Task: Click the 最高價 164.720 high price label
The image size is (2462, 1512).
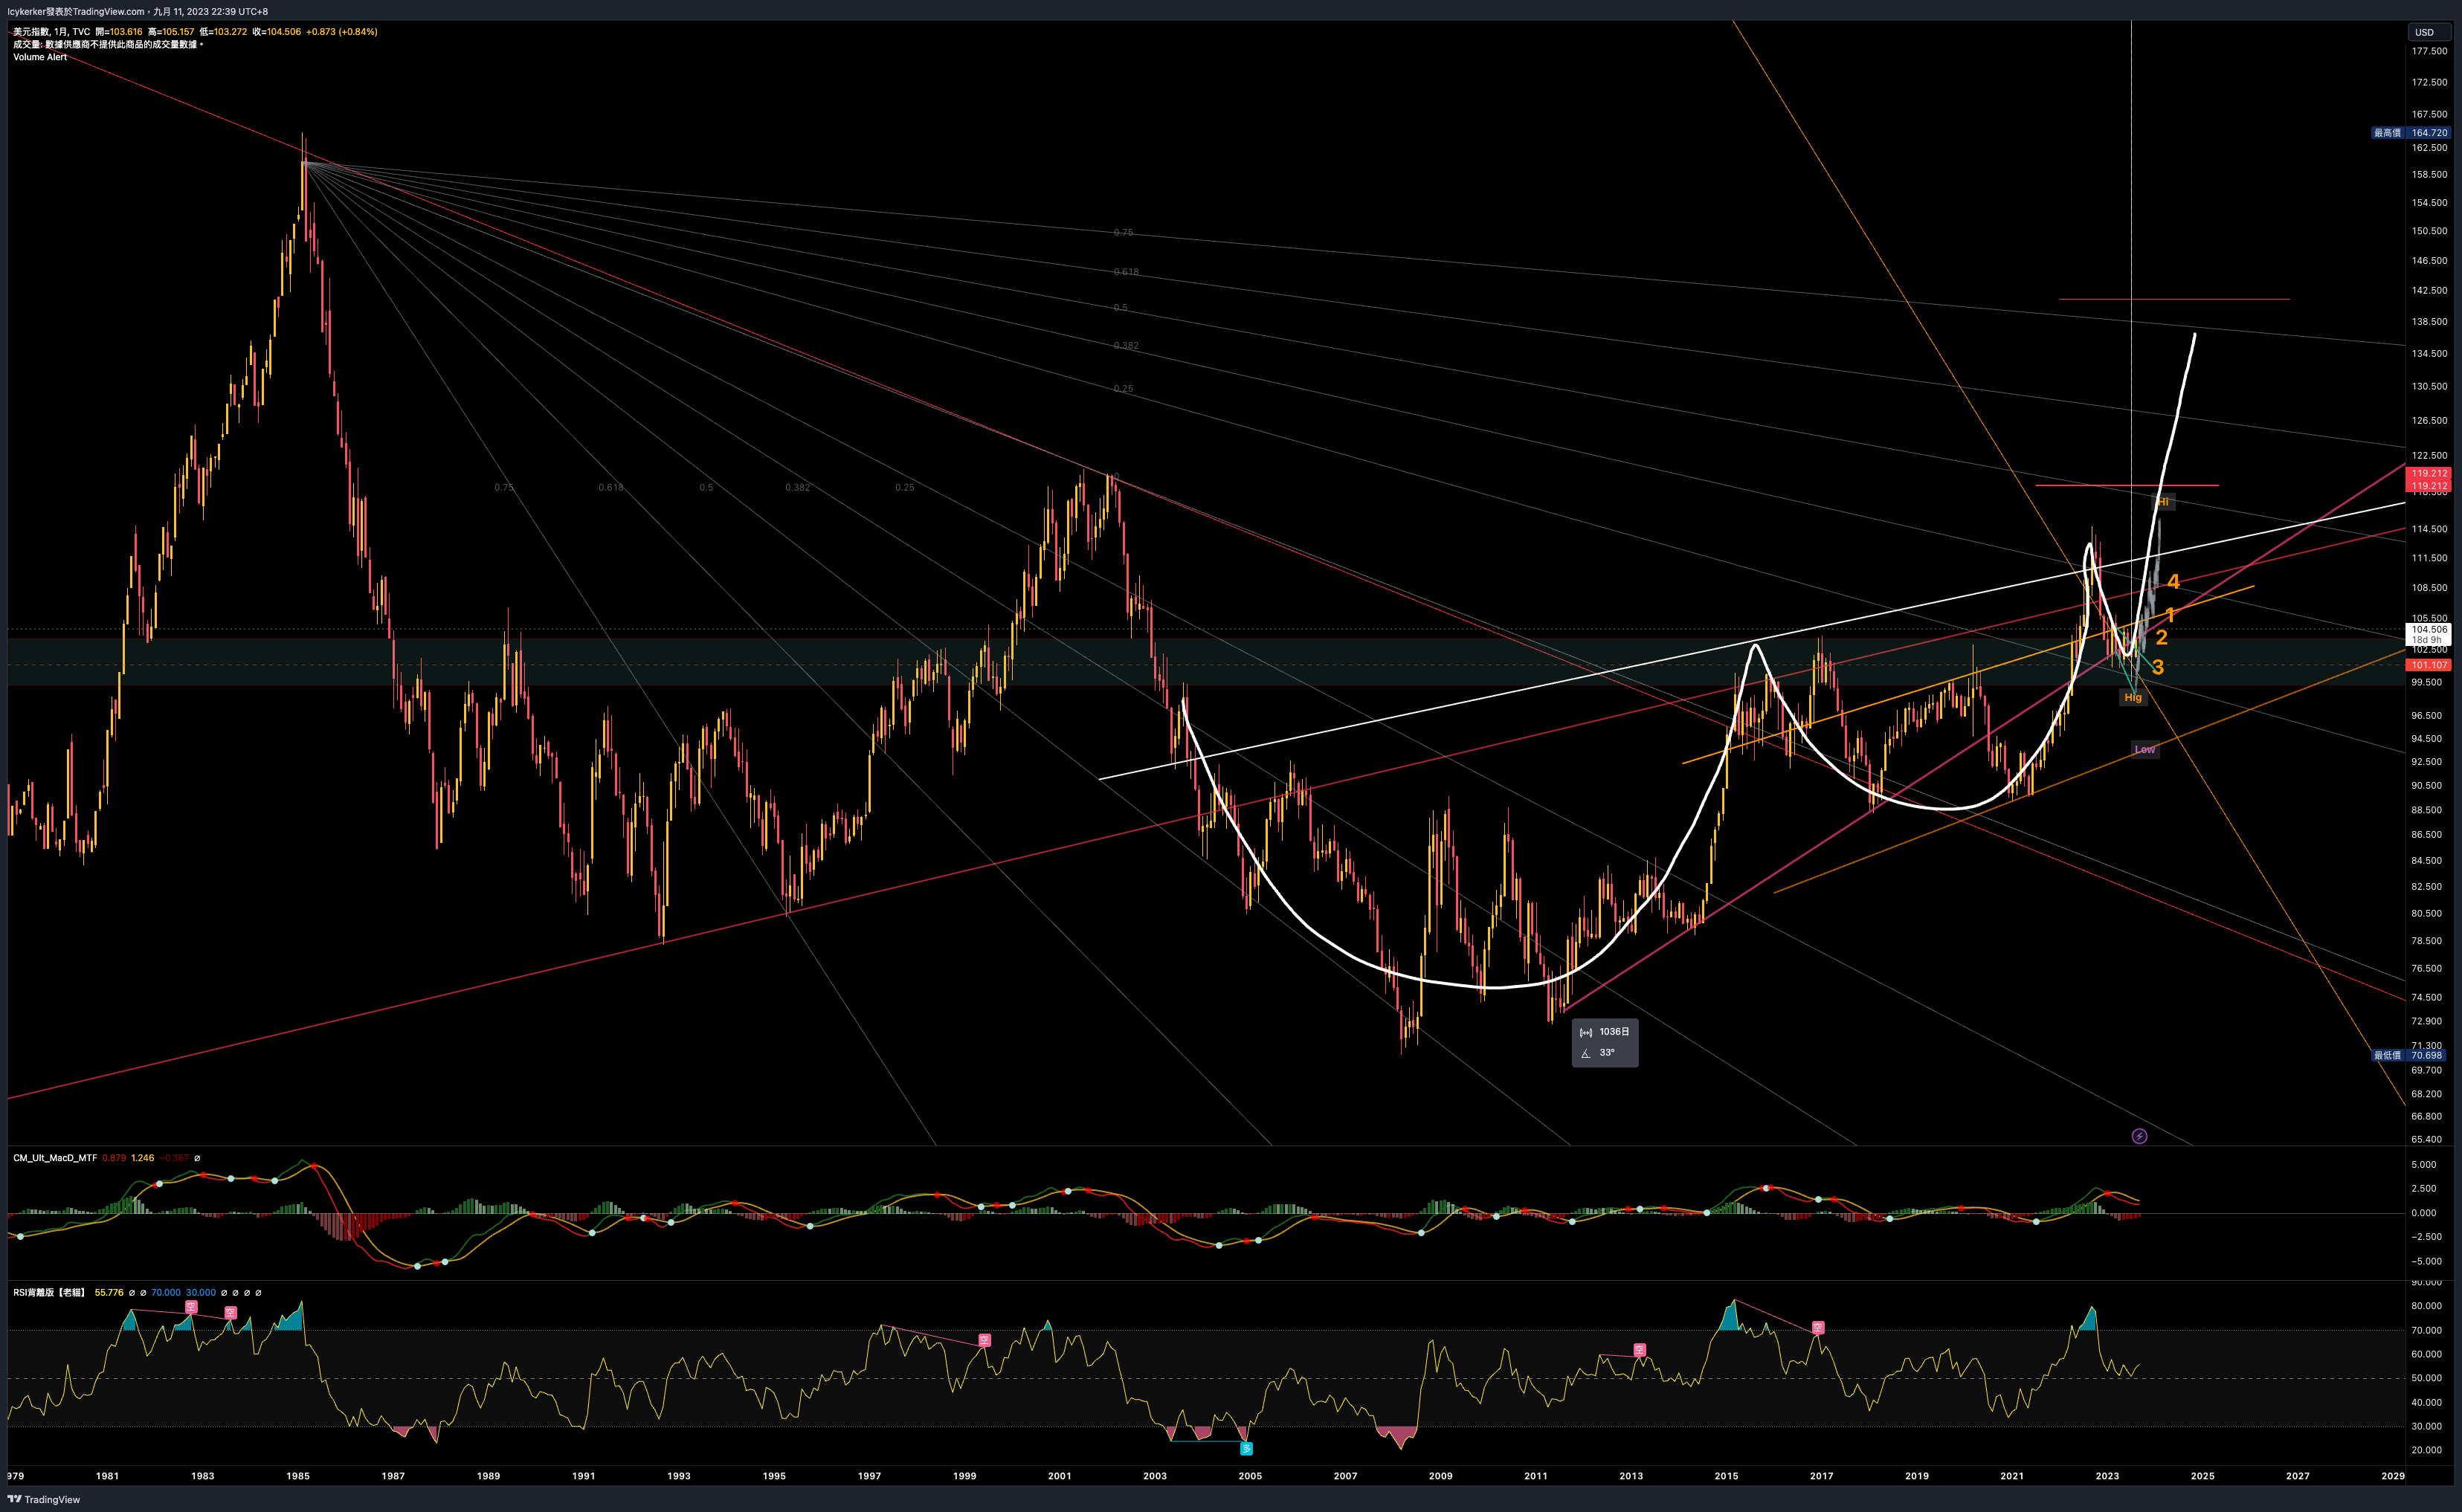Action: pyautogui.click(x=2412, y=133)
